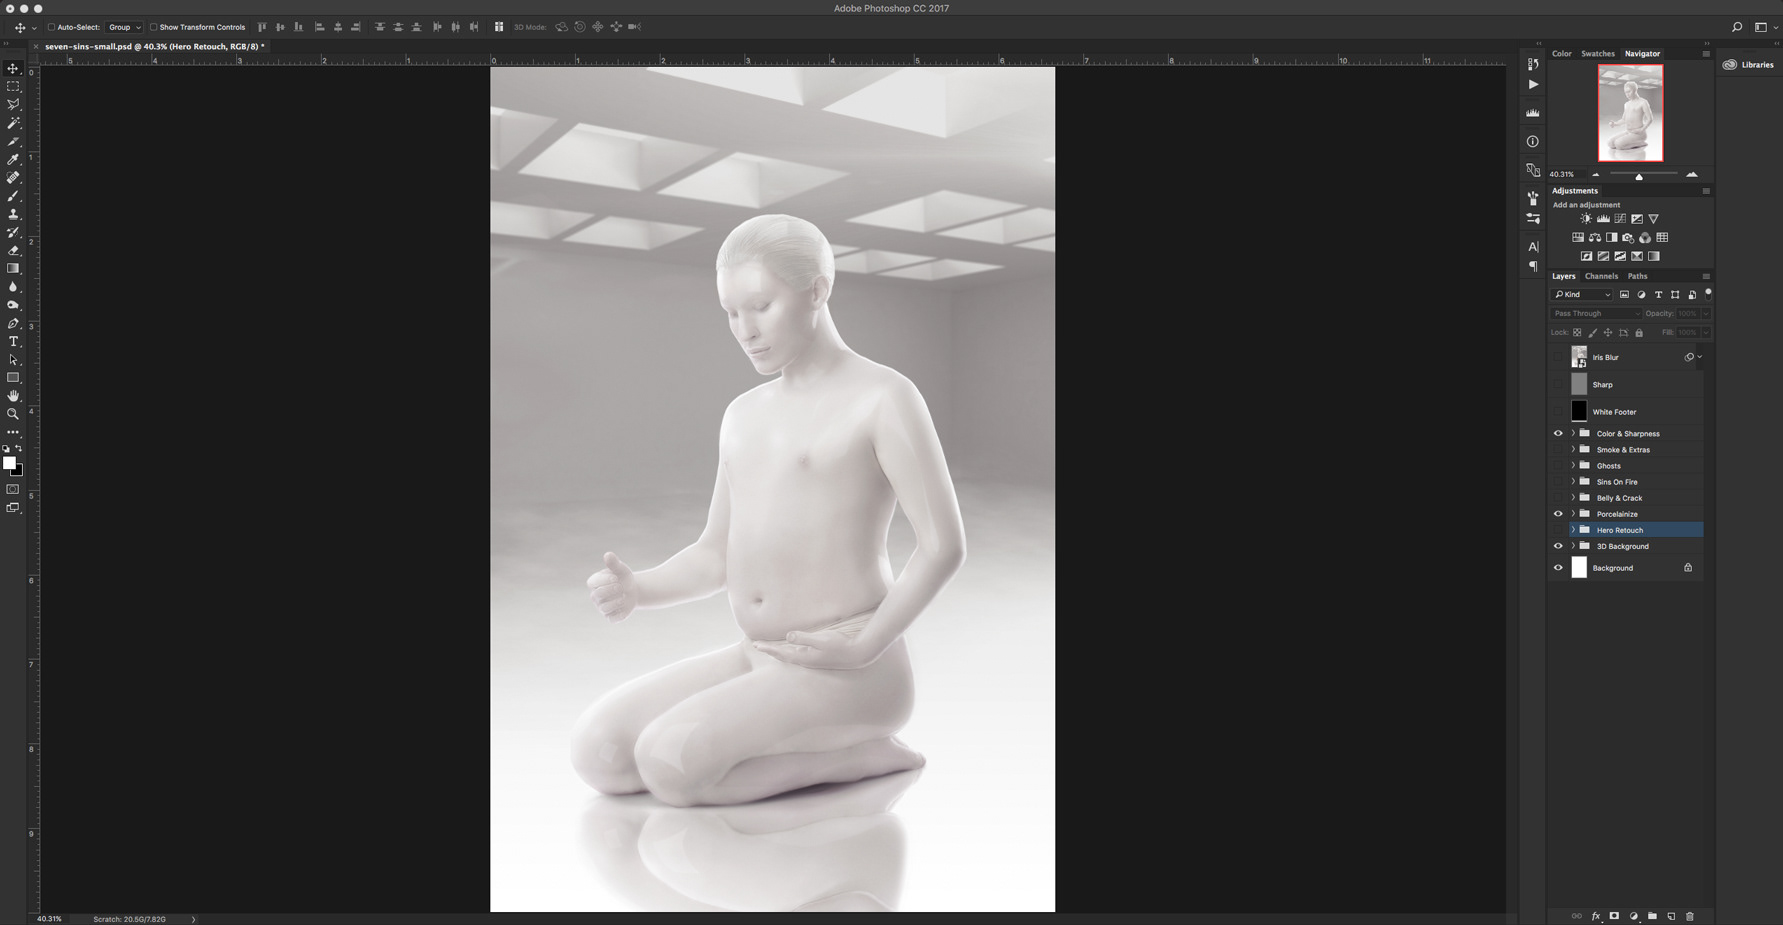Show the Iris Blur layer

[x=1558, y=357]
